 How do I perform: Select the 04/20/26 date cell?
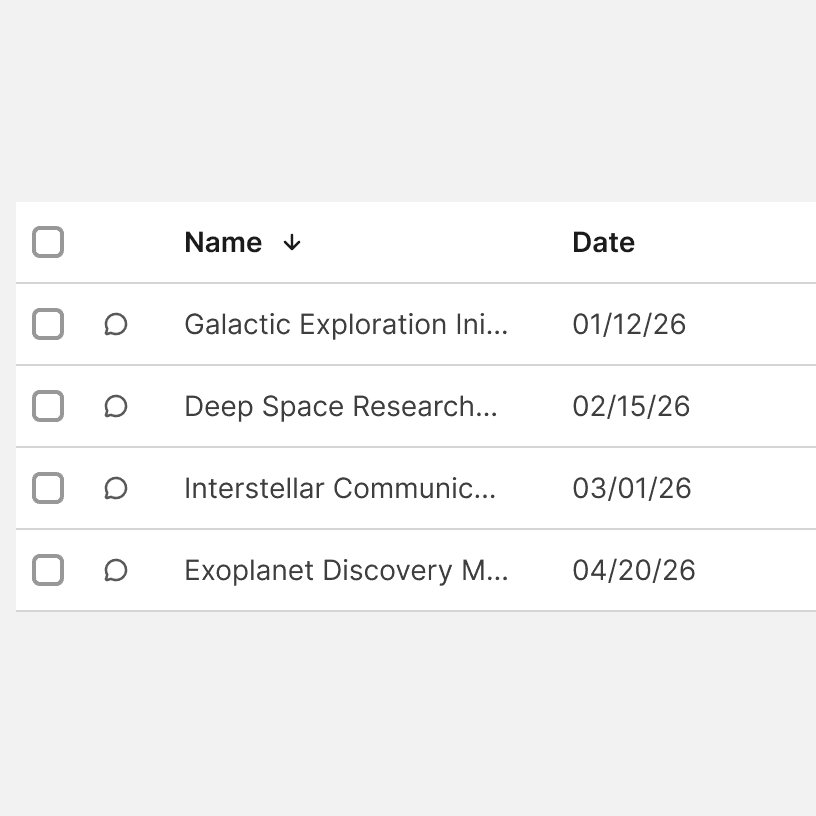633,571
